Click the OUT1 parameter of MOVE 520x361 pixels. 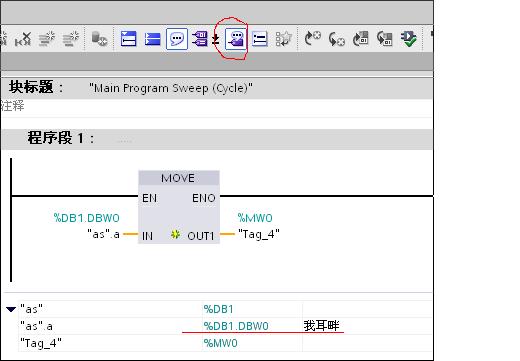pyautogui.click(x=201, y=236)
